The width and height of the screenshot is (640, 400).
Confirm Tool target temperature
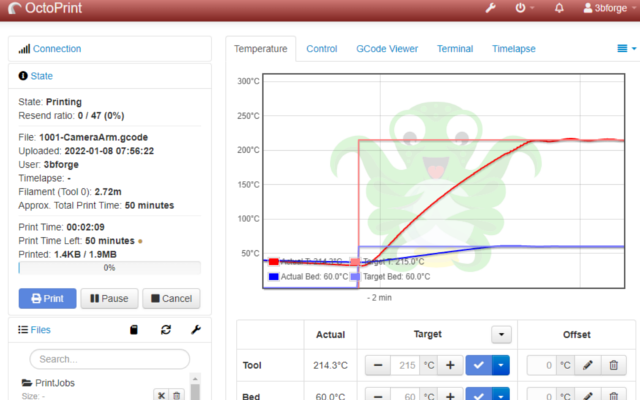click(x=479, y=365)
